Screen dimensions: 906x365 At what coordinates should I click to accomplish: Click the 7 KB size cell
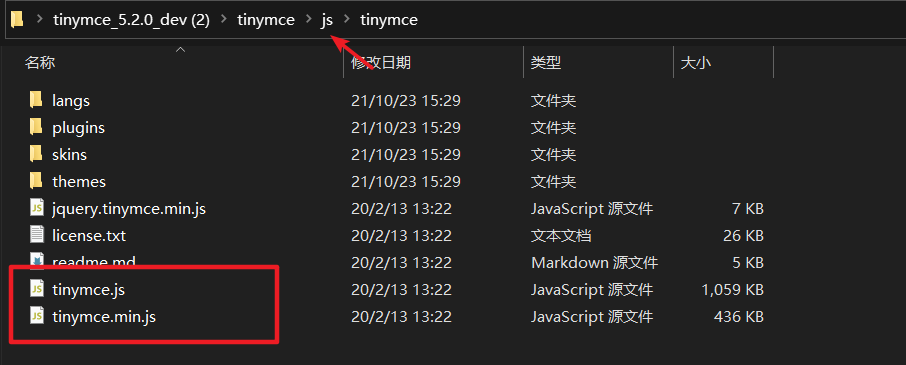(748, 208)
